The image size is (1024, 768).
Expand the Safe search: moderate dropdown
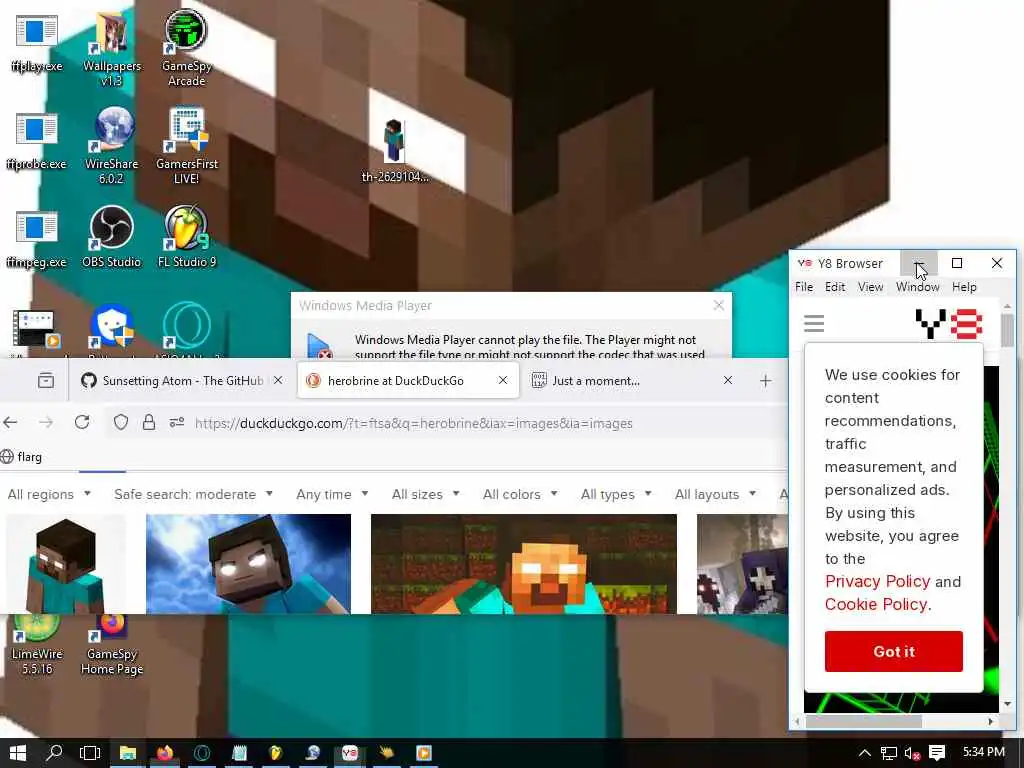pyautogui.click(x=193, y=494)
